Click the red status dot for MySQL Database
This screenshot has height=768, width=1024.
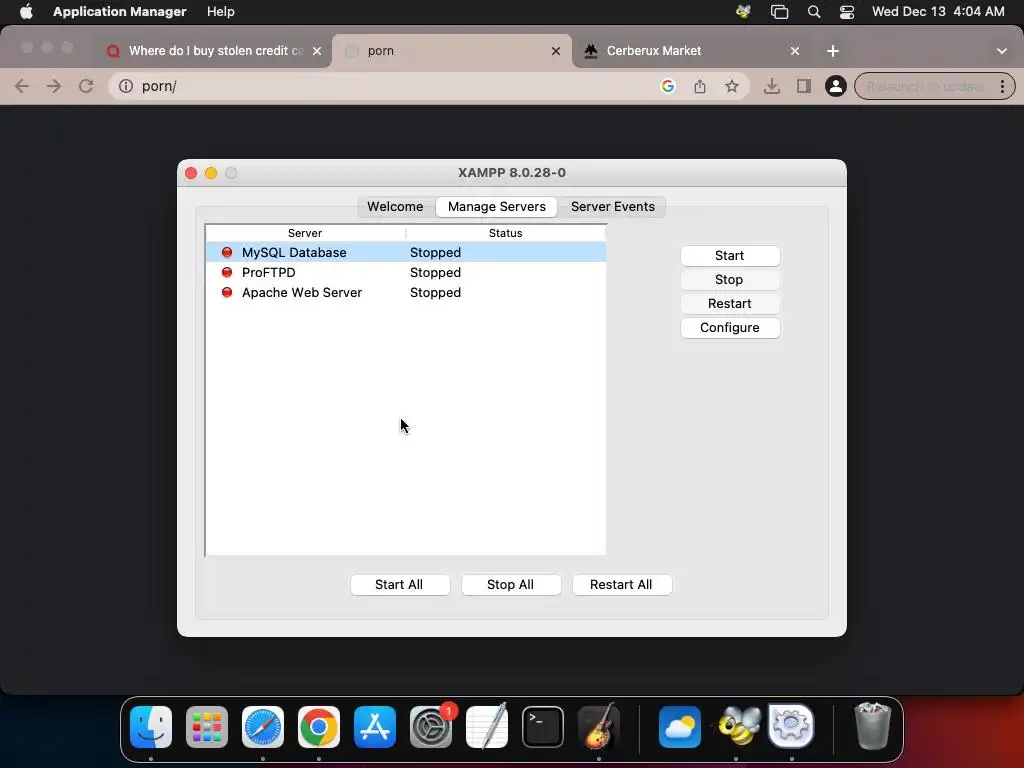click(227, 252)
